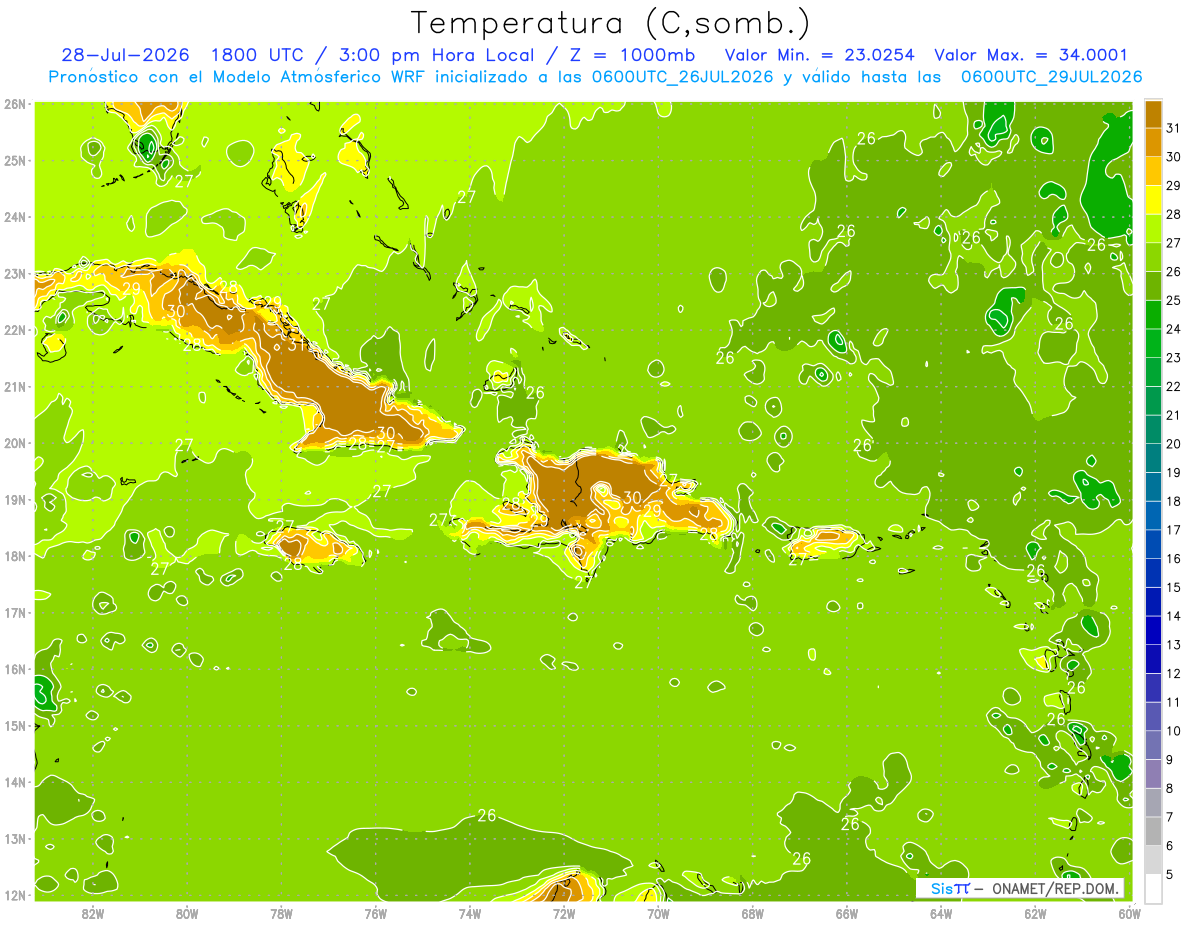This screenshot has height=927, width=1200.
Task: Select the "19N" latitude axis label
Action: click(14, 499)
